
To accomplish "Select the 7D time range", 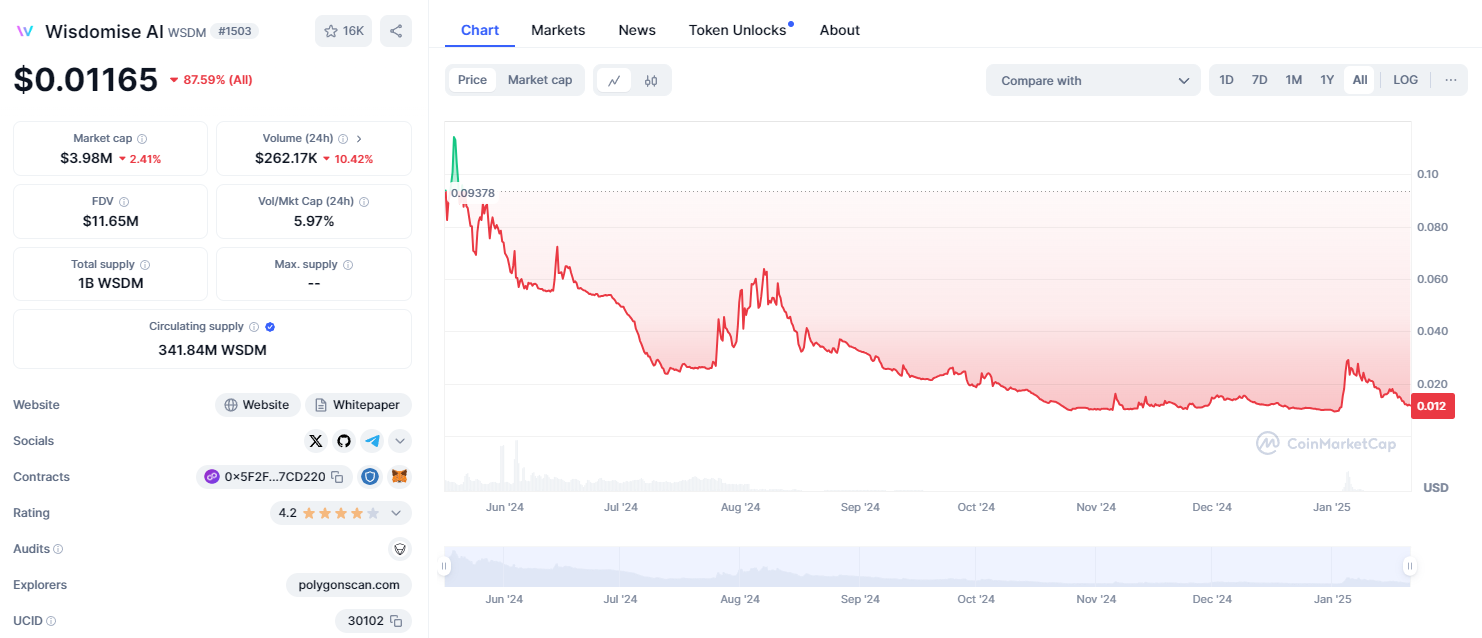I will click(1260, 80).
